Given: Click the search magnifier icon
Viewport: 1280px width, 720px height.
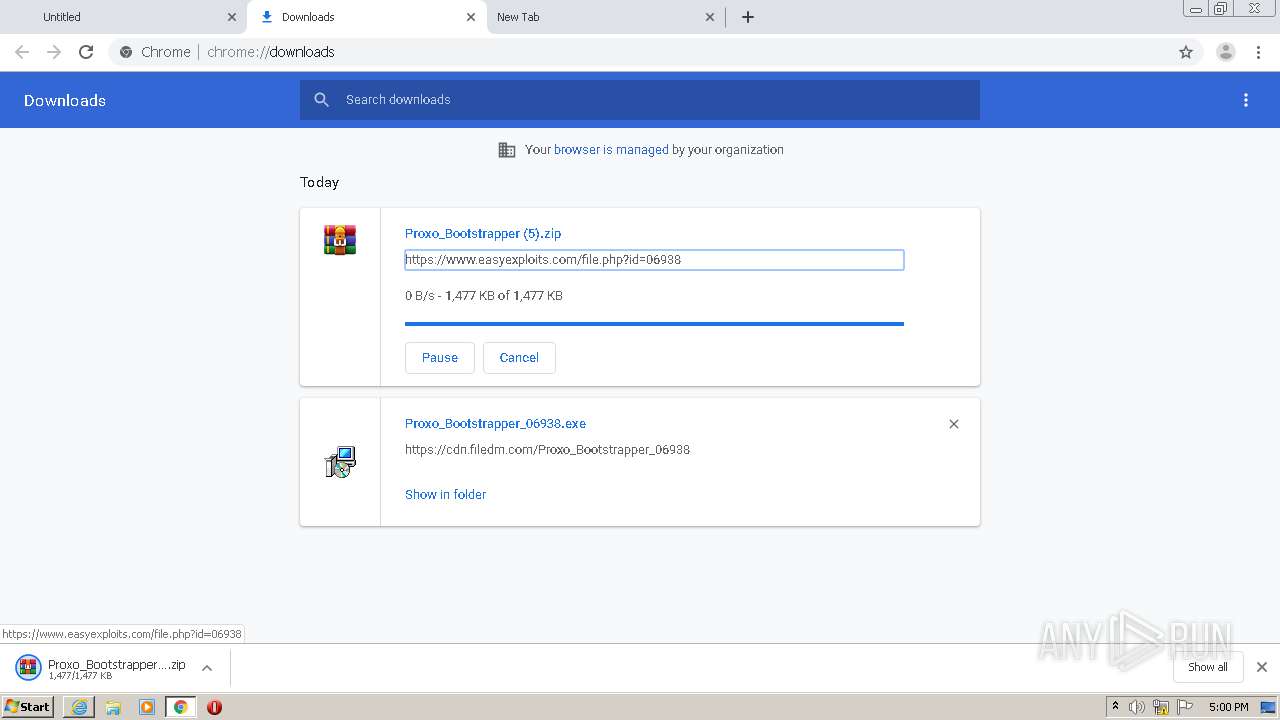Looking at the screenshot, I should pos(321,100).
